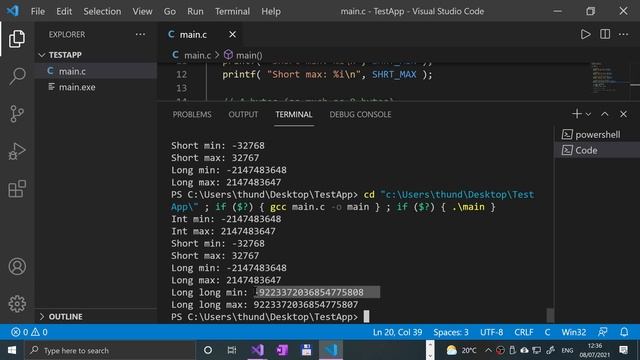Click the Run Code play button
Viewport: 640px width, 360px height.
pyautogui.click(x=585, y=34)
